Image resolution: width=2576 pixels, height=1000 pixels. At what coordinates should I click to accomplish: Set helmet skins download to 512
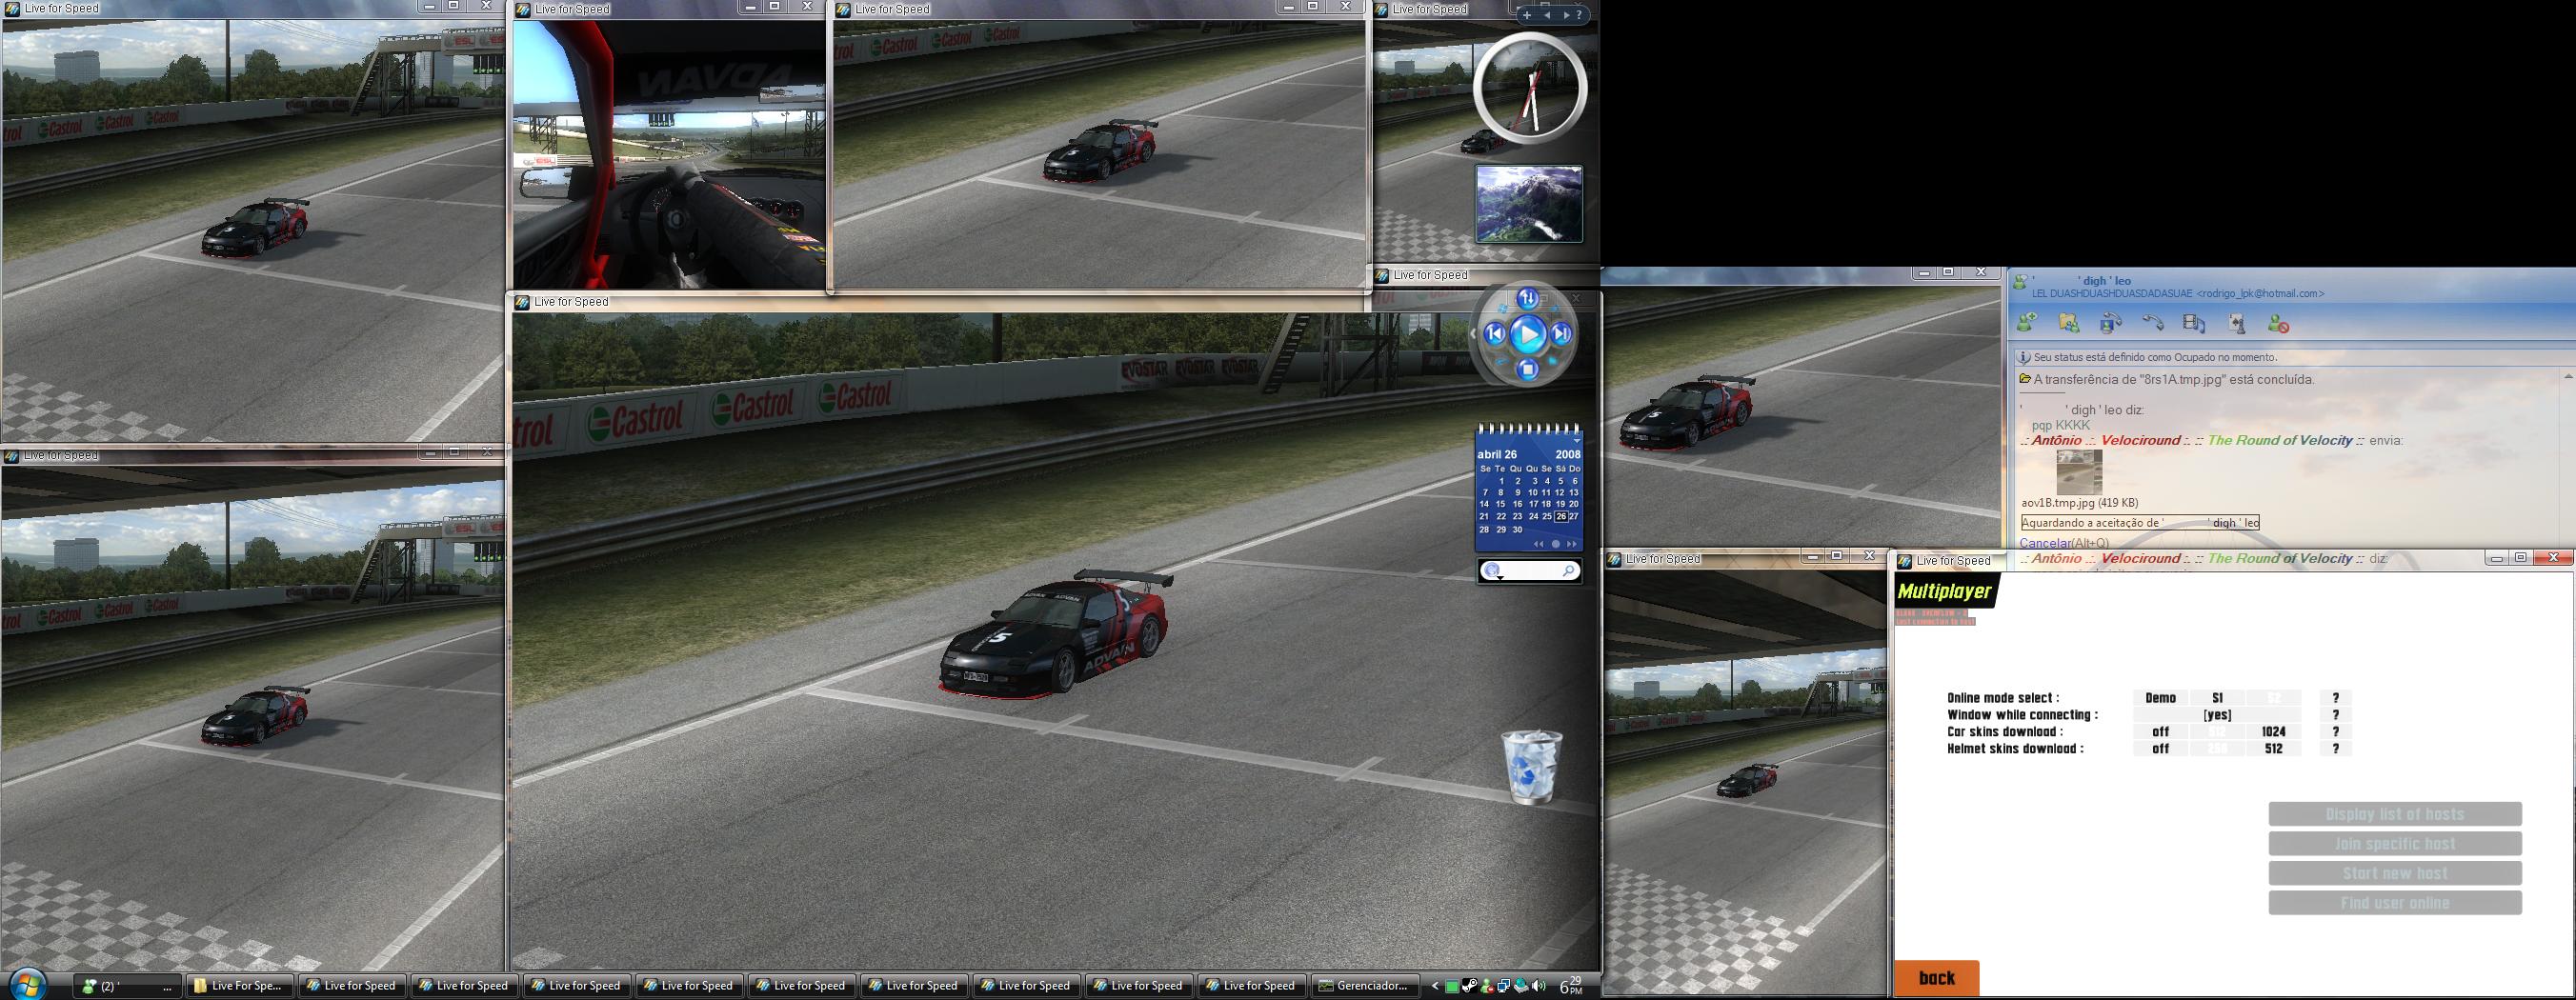(2274, 749)
